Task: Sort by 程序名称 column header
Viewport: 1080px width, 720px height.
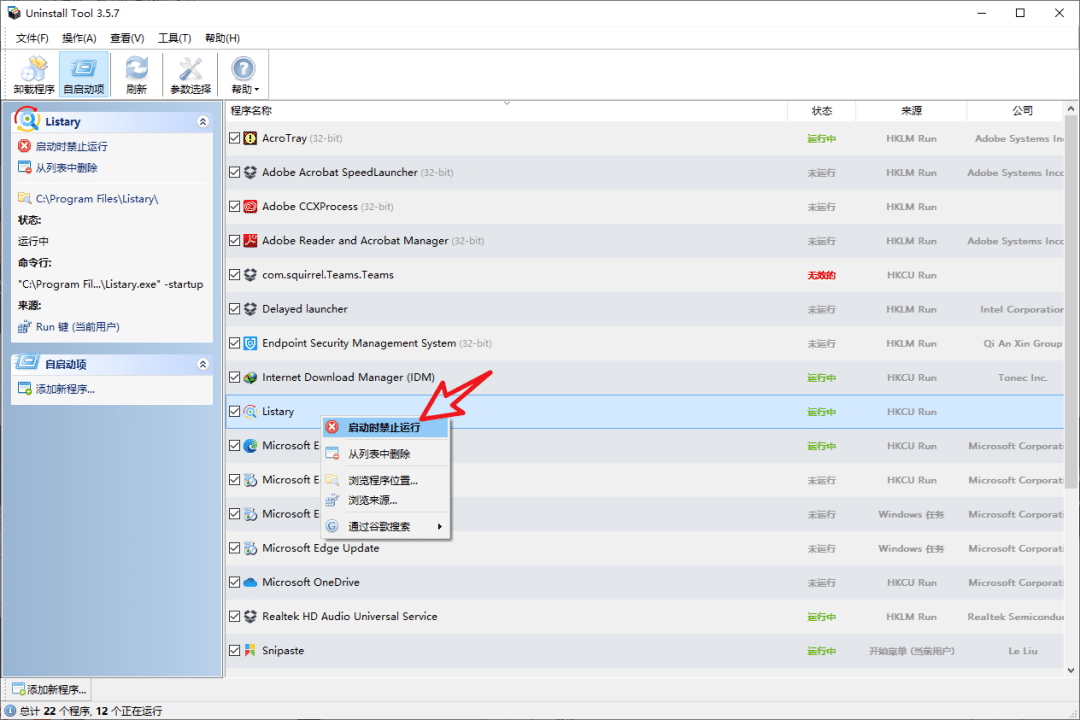Action: click(x=506, y=111)
